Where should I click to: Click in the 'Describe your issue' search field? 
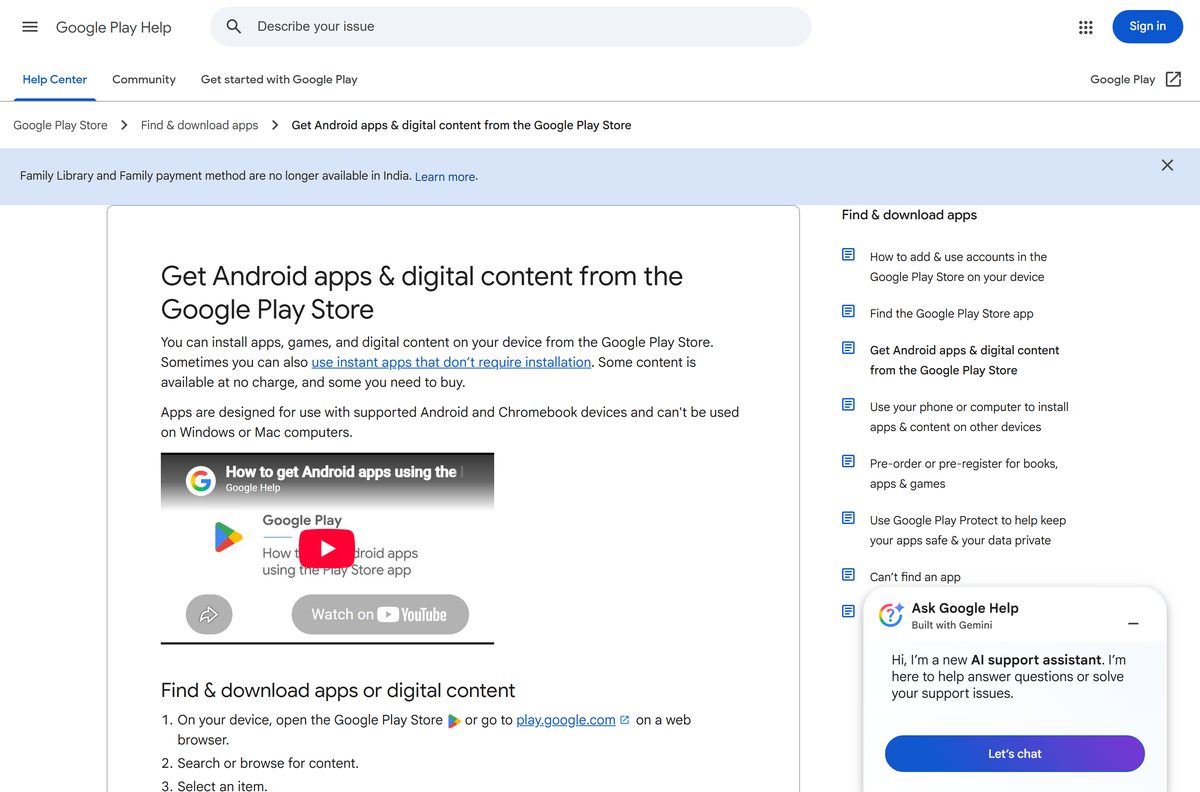(x=510, y=27)
